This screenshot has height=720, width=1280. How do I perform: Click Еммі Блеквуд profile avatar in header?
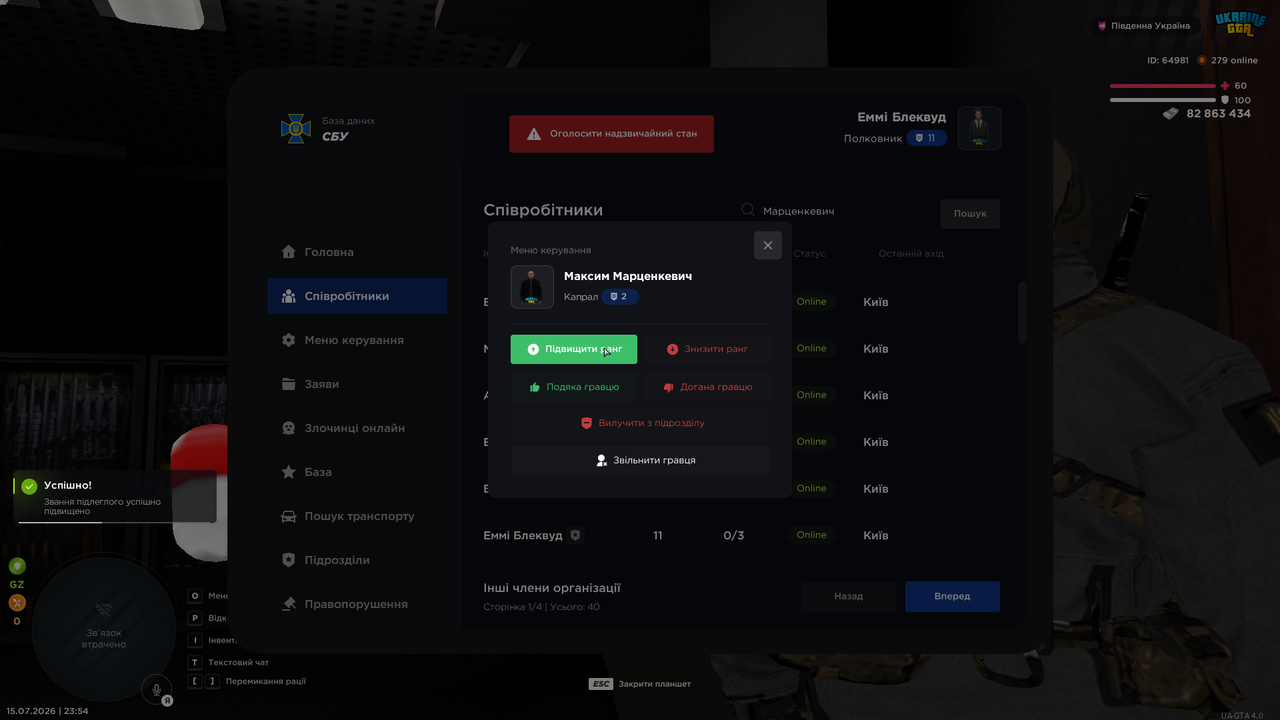980,128
